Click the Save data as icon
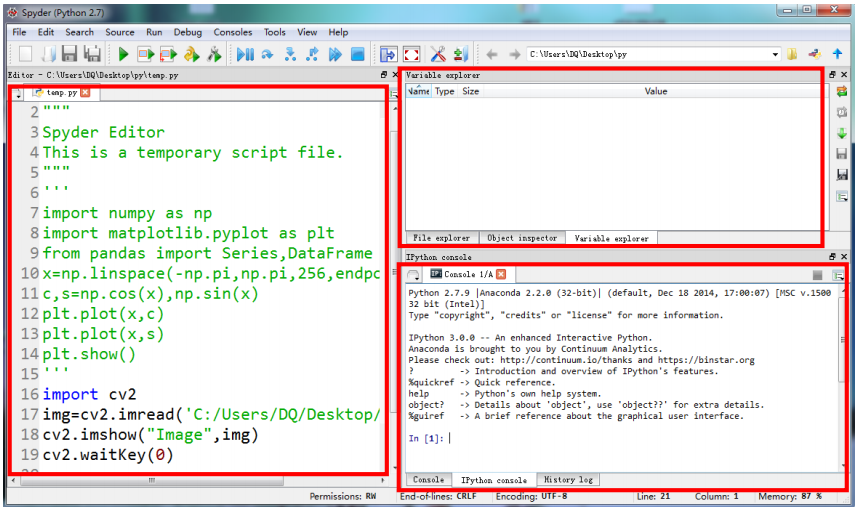This screenshot has height=510, width=857. point(842,174)
